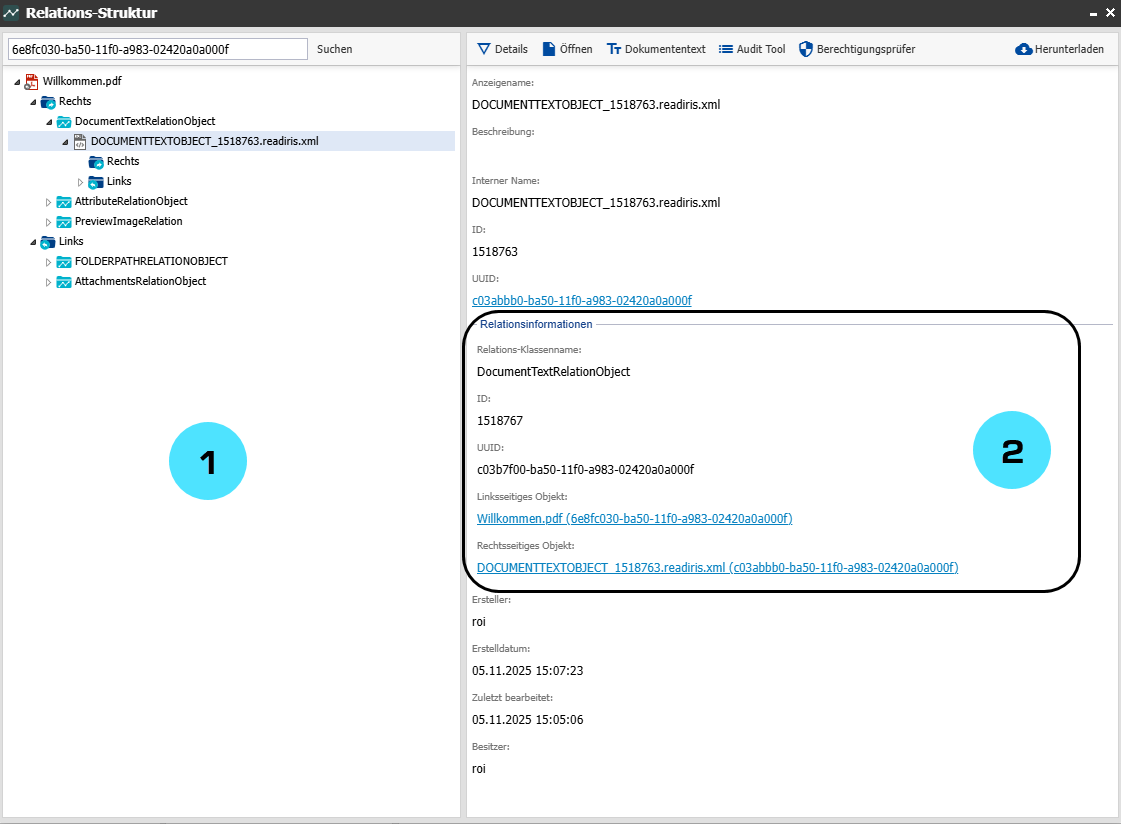This screenshot has width=1121, height=824.
Task: Click the XML file icon of DOCUMENTTEXTOBJECT_1518763
Action: coord(80,141)
